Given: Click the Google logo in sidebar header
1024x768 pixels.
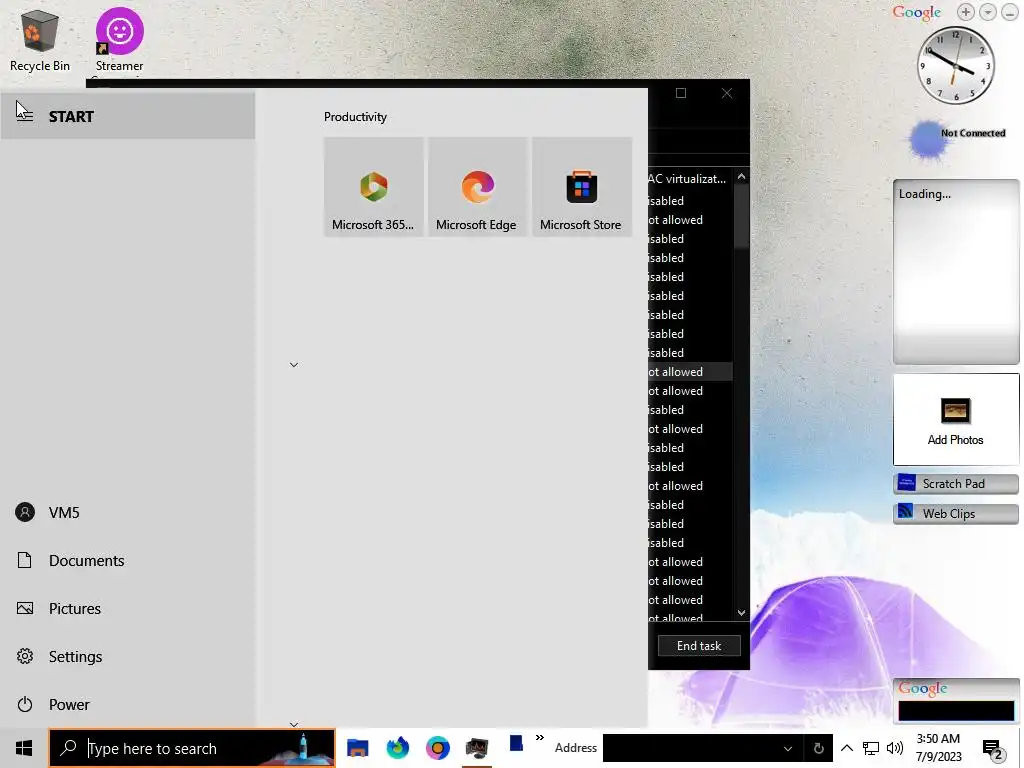Looking at the screenshot, I should 917,12.
